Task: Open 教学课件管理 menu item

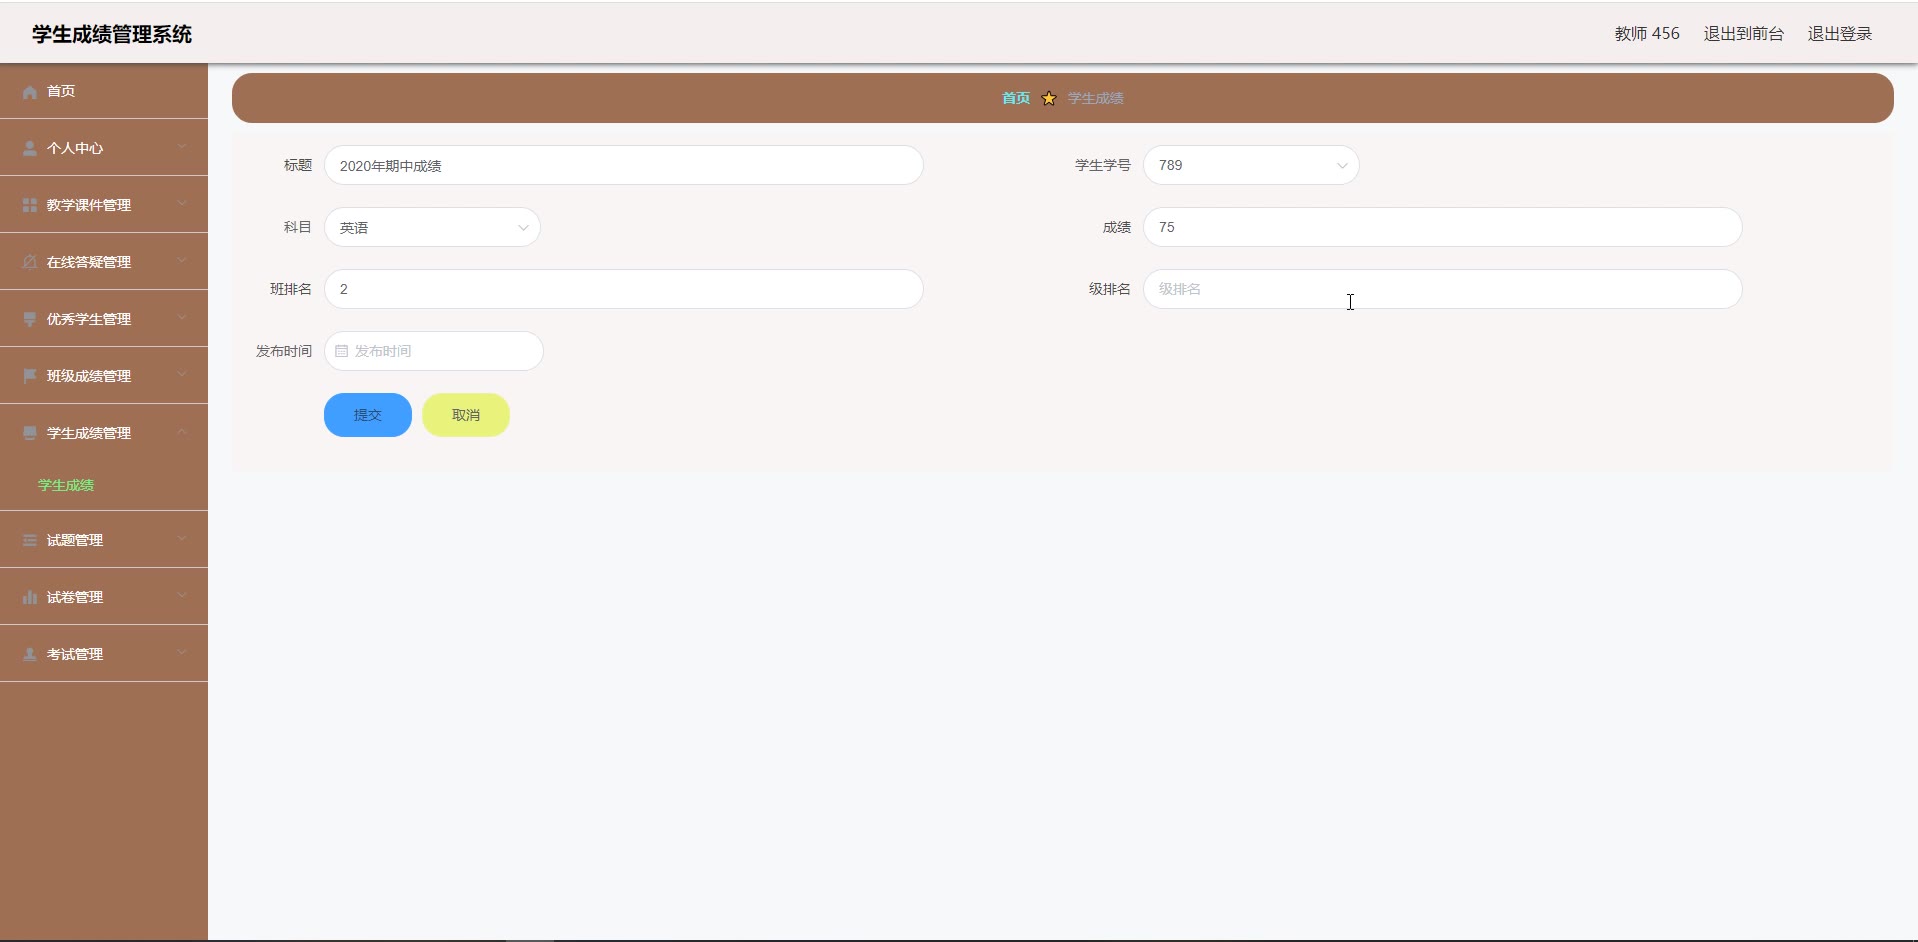Action: [104, 205]
